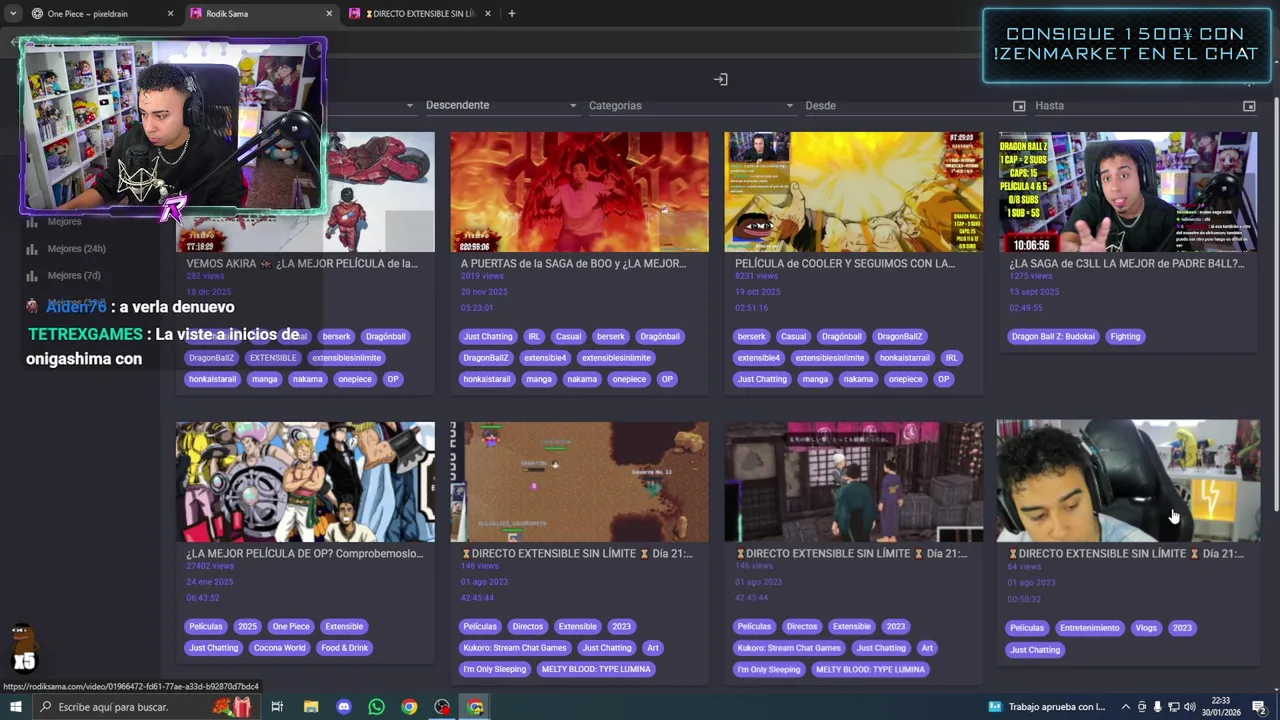Open the Desde calendar picker icon
This screenshot has width=1280, height=720.
[1019, 106]
